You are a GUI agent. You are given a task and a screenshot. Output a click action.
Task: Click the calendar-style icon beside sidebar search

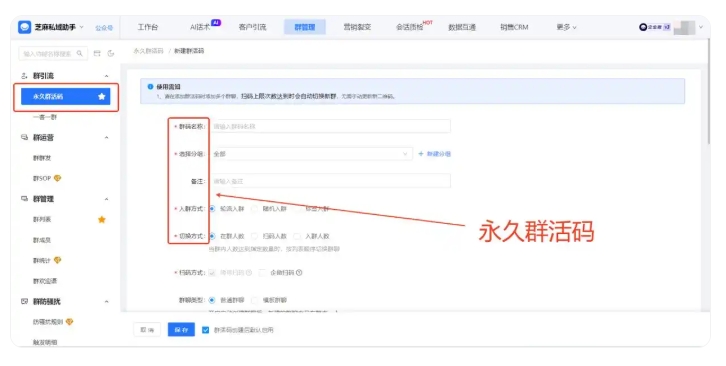tap(97, 54)
